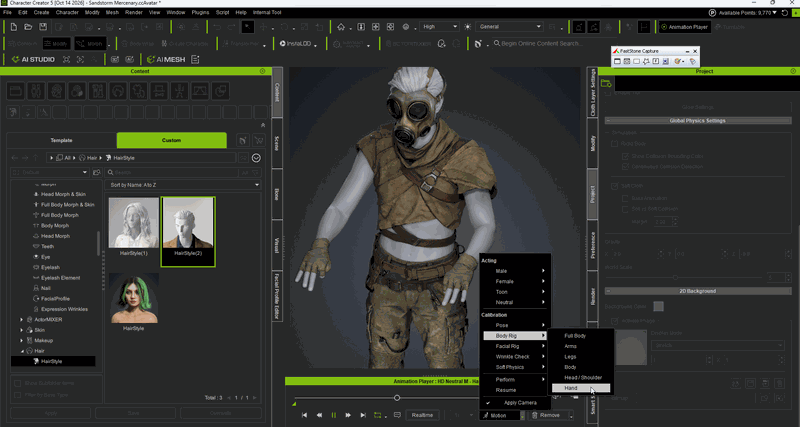This screenshot has height=427, width=800.
Task: Click the speech bubble icon in player
Action: (x=397, y=415)
